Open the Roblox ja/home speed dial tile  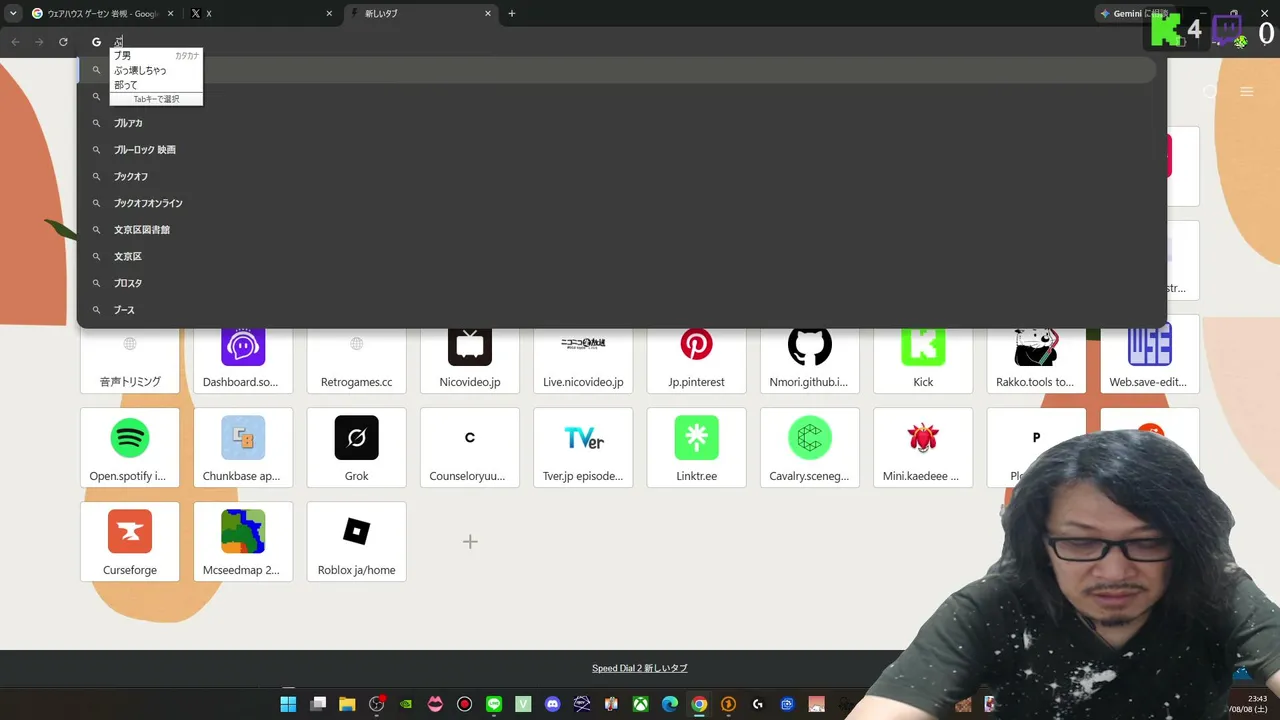[x=356, y=542]
